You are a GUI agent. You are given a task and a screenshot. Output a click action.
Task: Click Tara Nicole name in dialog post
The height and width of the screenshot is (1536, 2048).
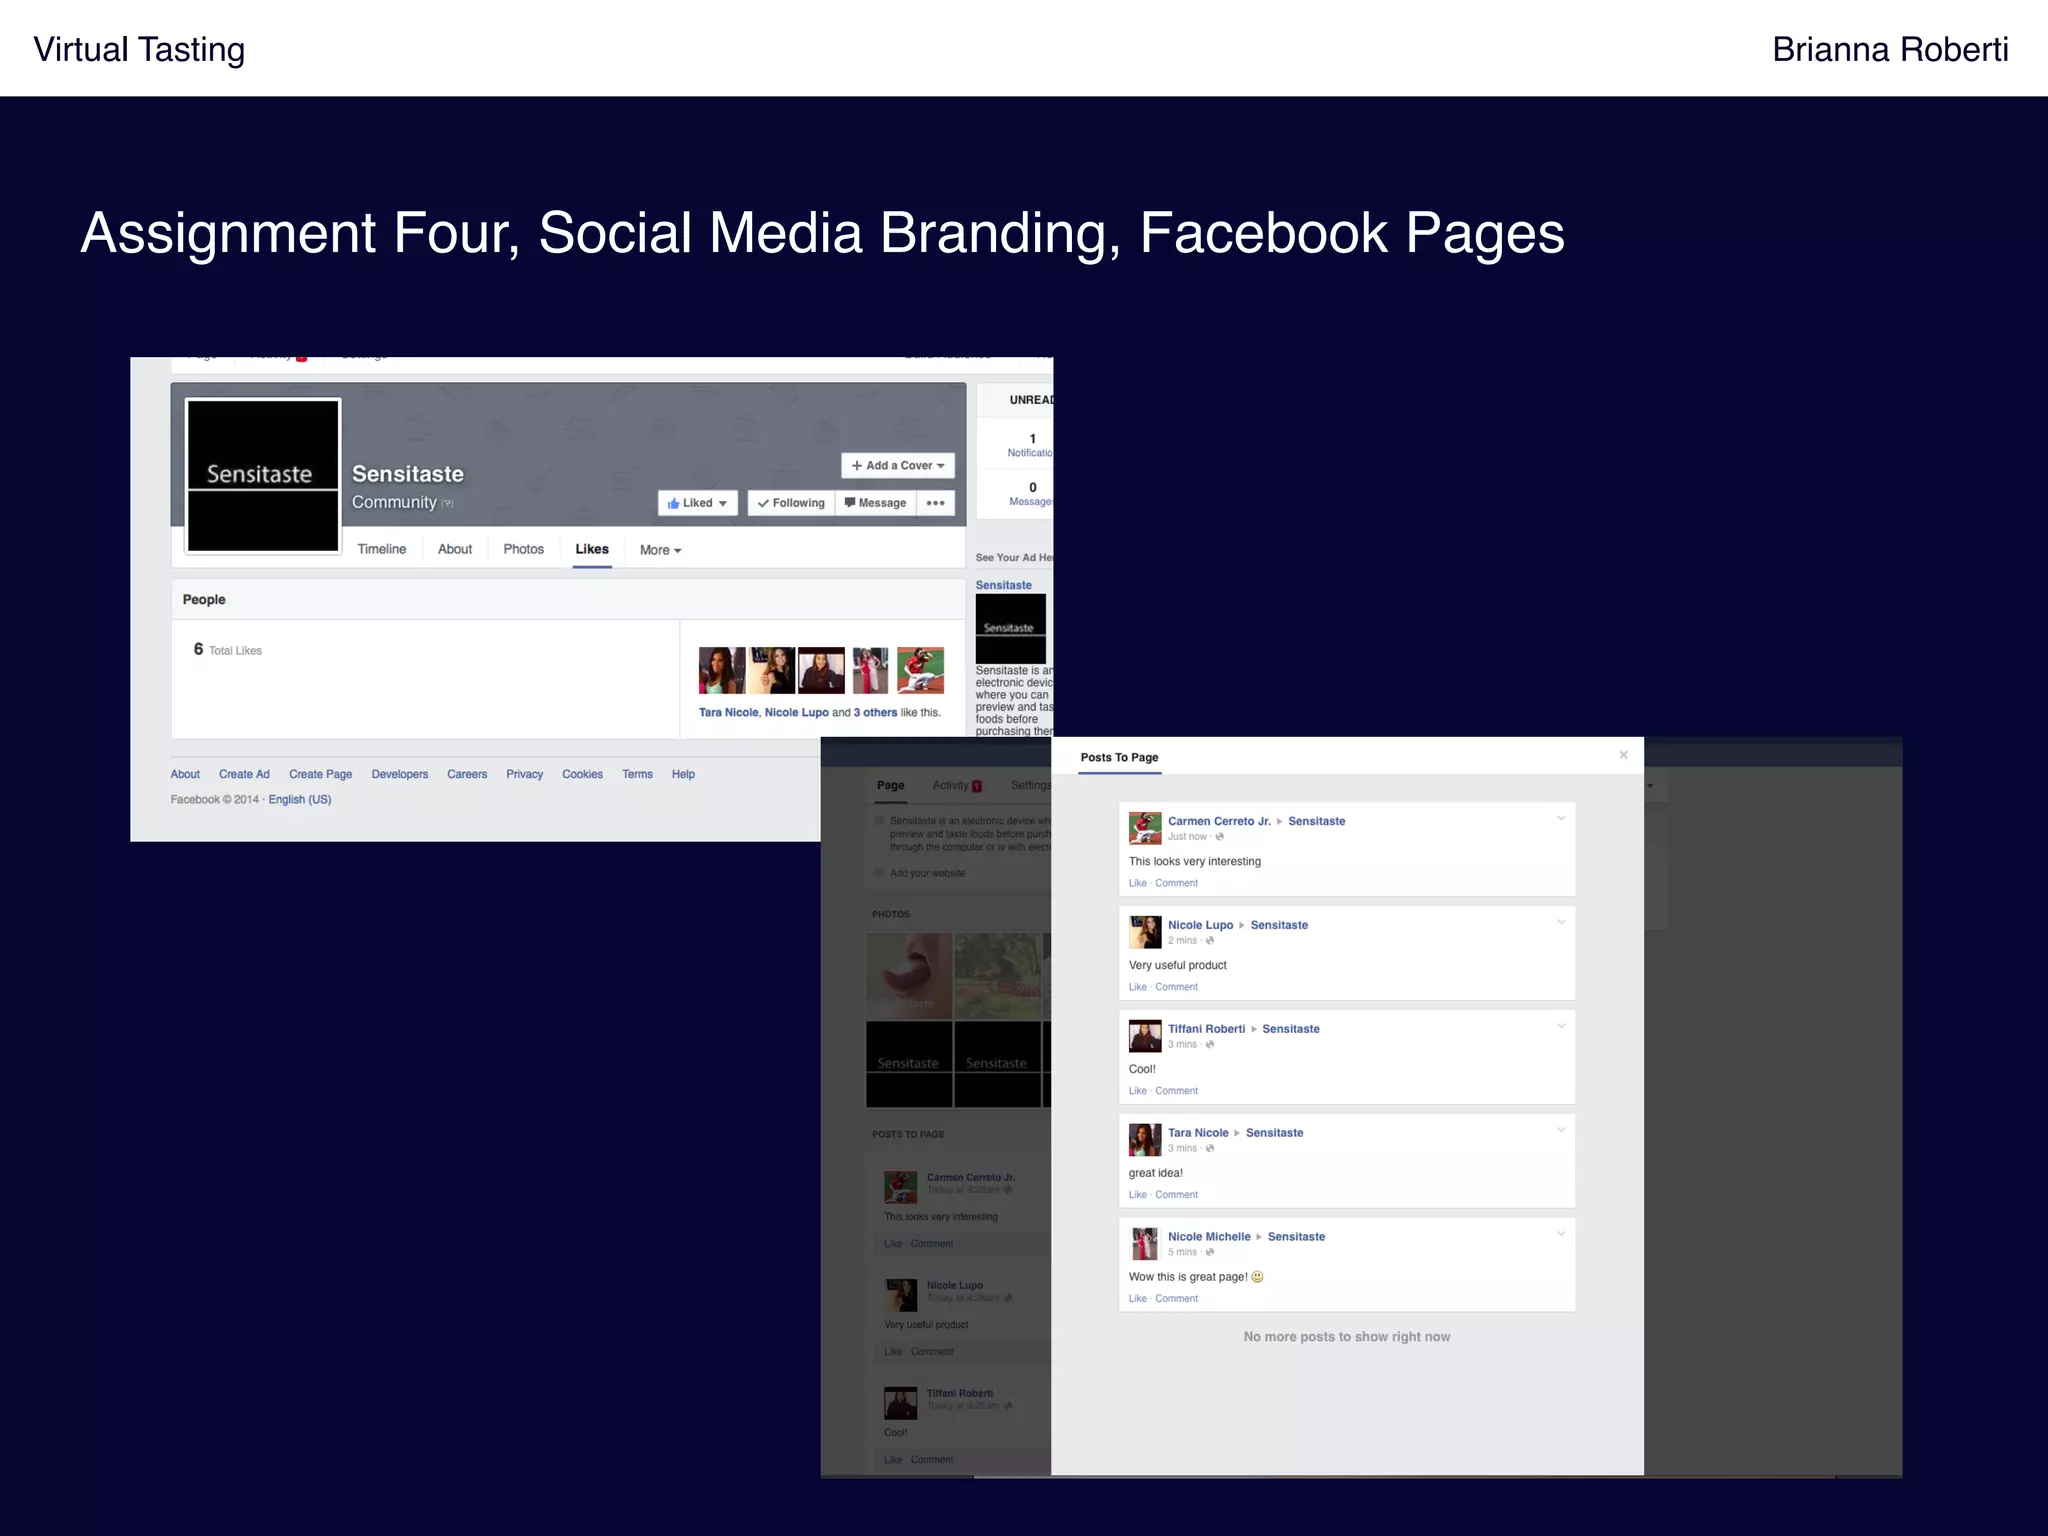pos(1198,1133)
